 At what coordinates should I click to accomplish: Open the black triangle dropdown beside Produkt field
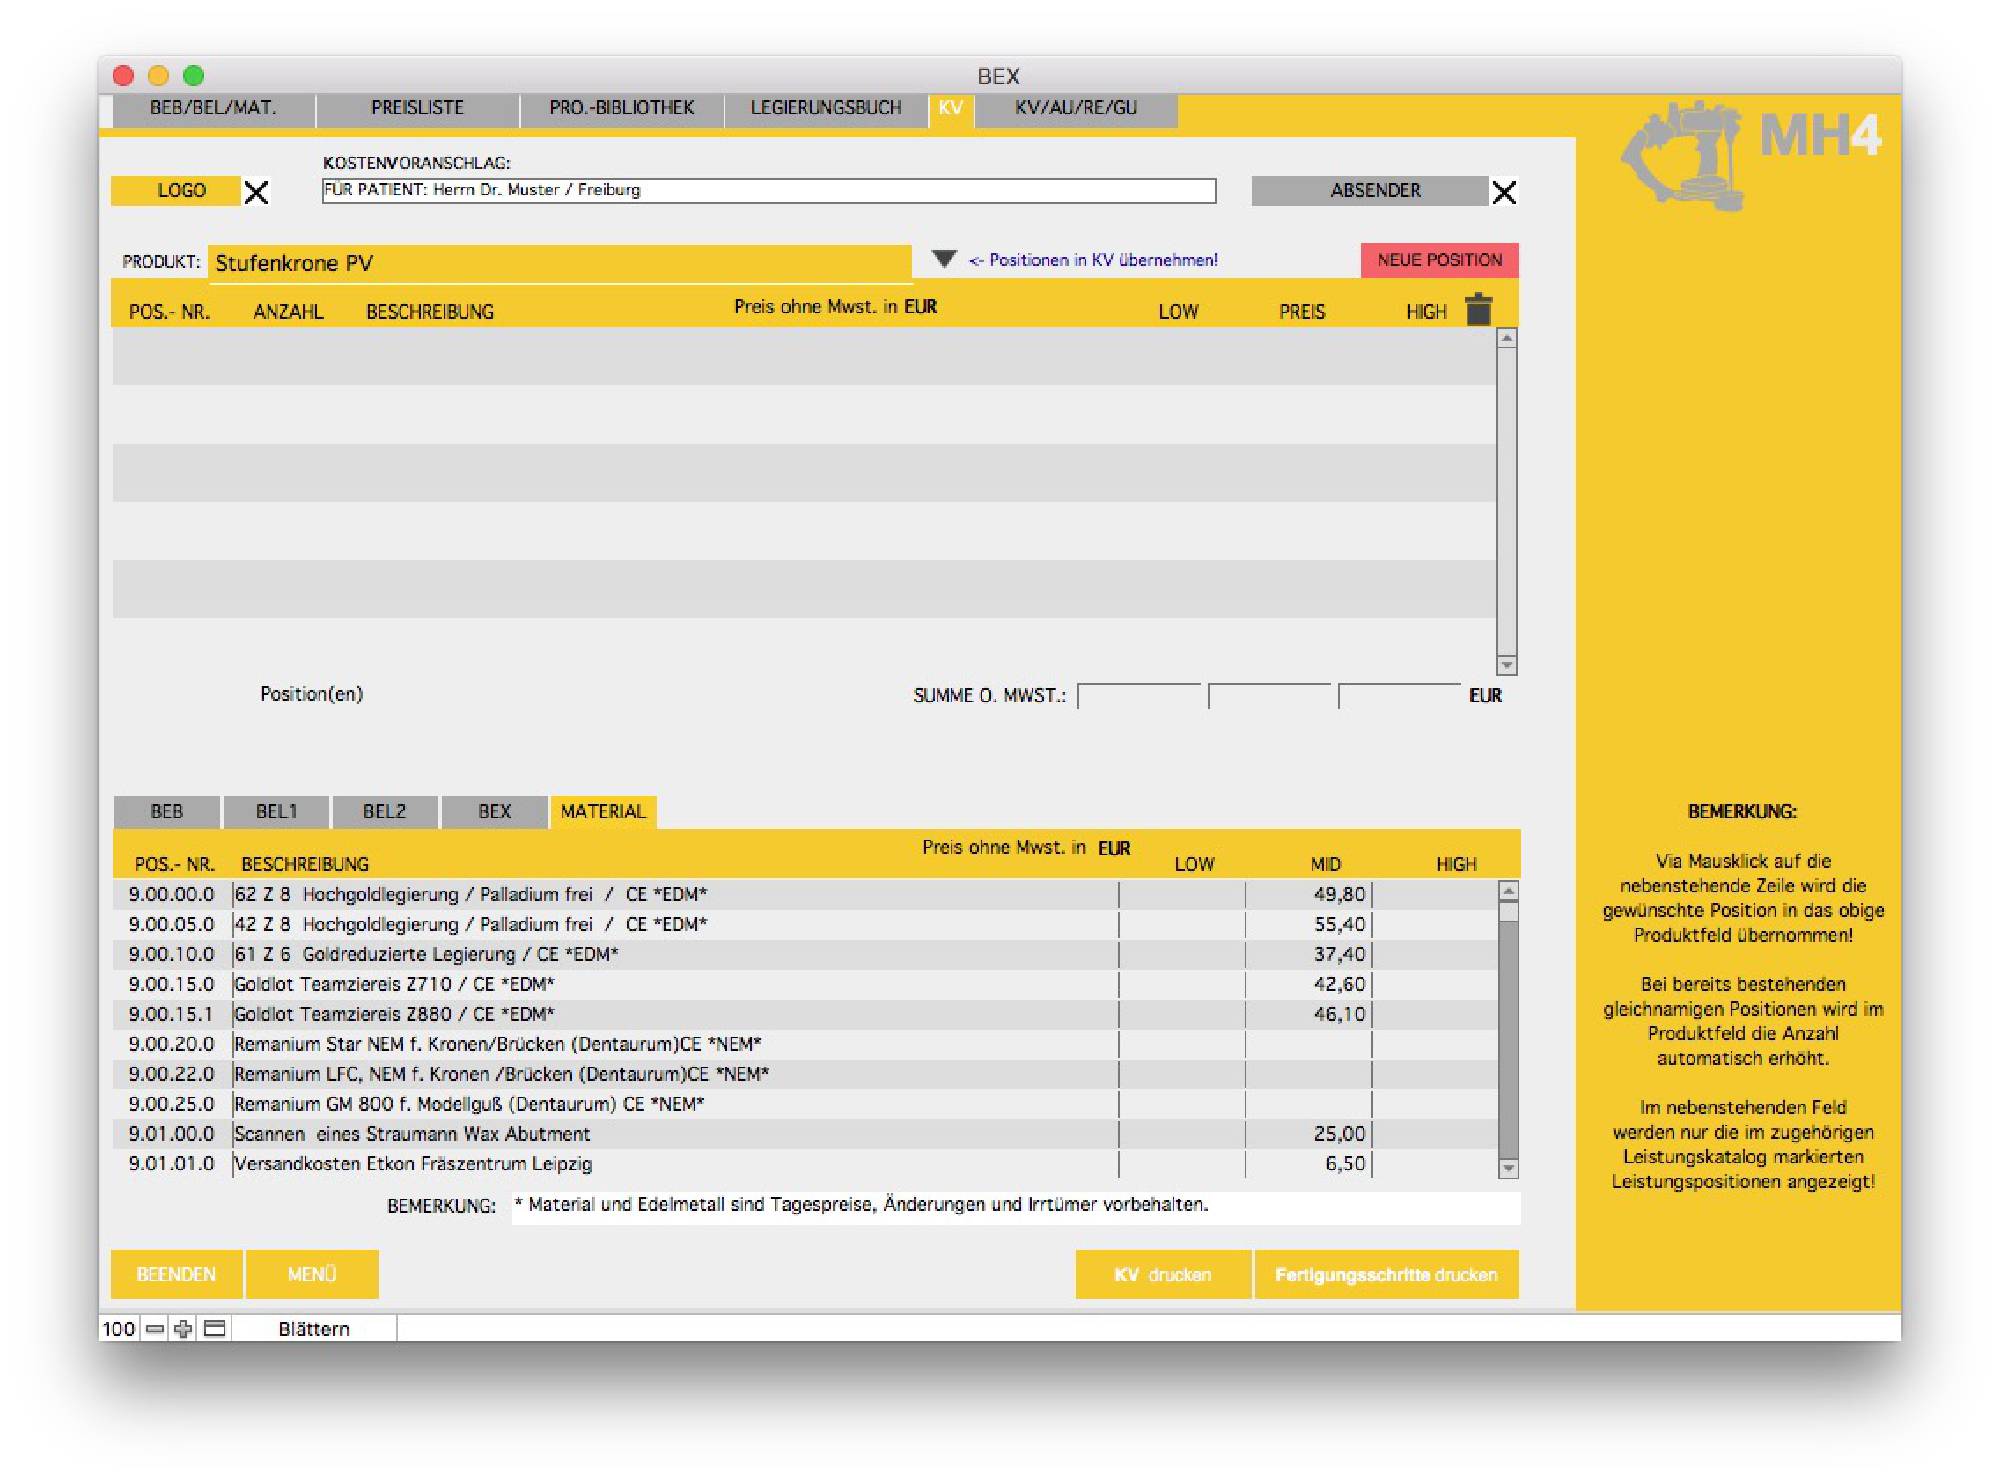[x=943, y=259]
